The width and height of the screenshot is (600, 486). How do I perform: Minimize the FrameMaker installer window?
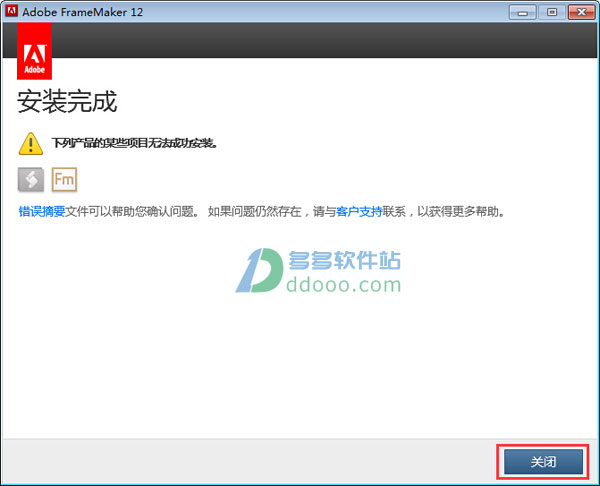523,12
